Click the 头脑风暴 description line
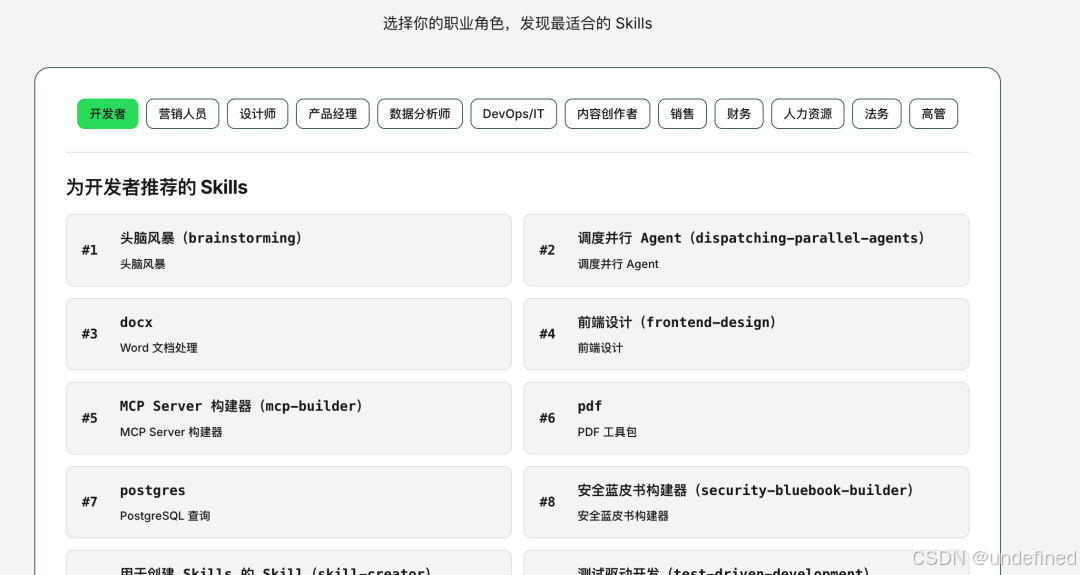 point(143,264)
